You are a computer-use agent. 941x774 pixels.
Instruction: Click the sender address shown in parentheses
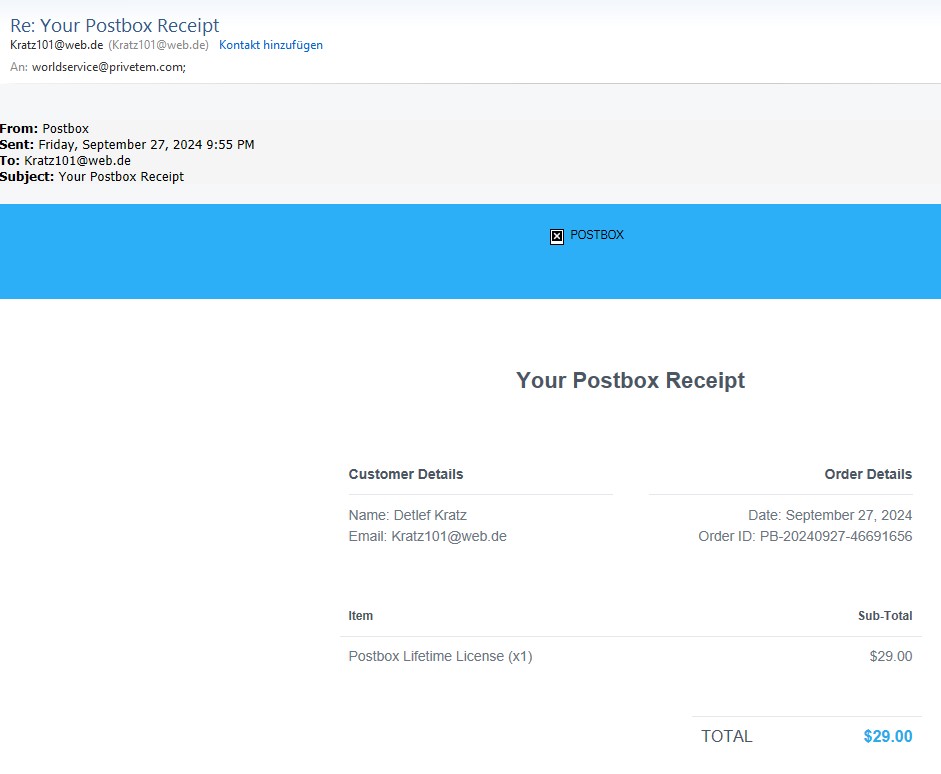click(x=158, y=45)
